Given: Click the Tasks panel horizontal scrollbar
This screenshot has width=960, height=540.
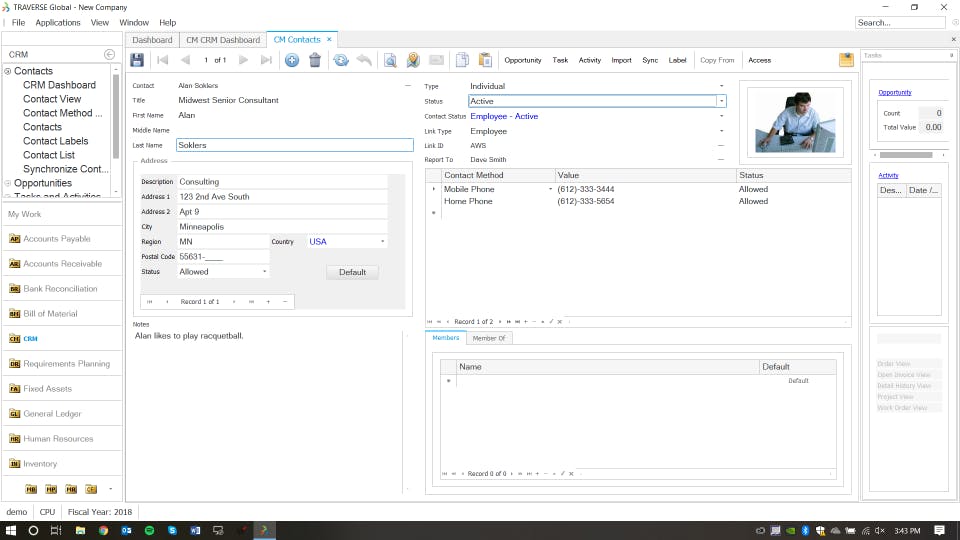Looking at the screenshot, I should coord(905,155).
